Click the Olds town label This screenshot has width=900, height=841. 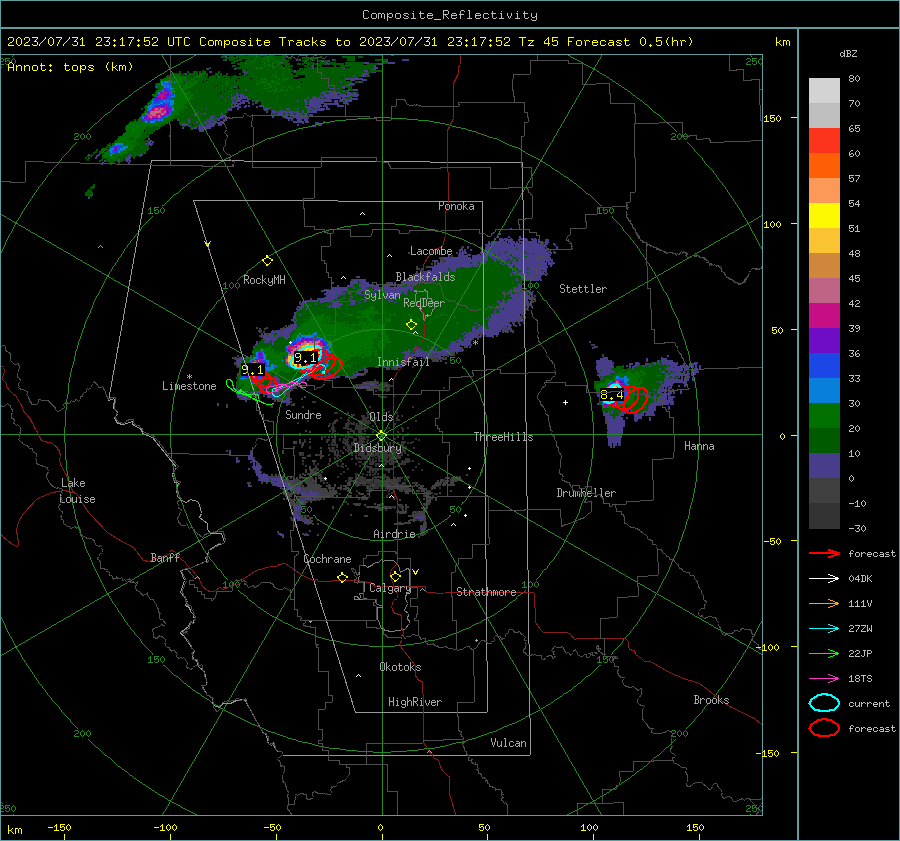click(x=381, y=417)
